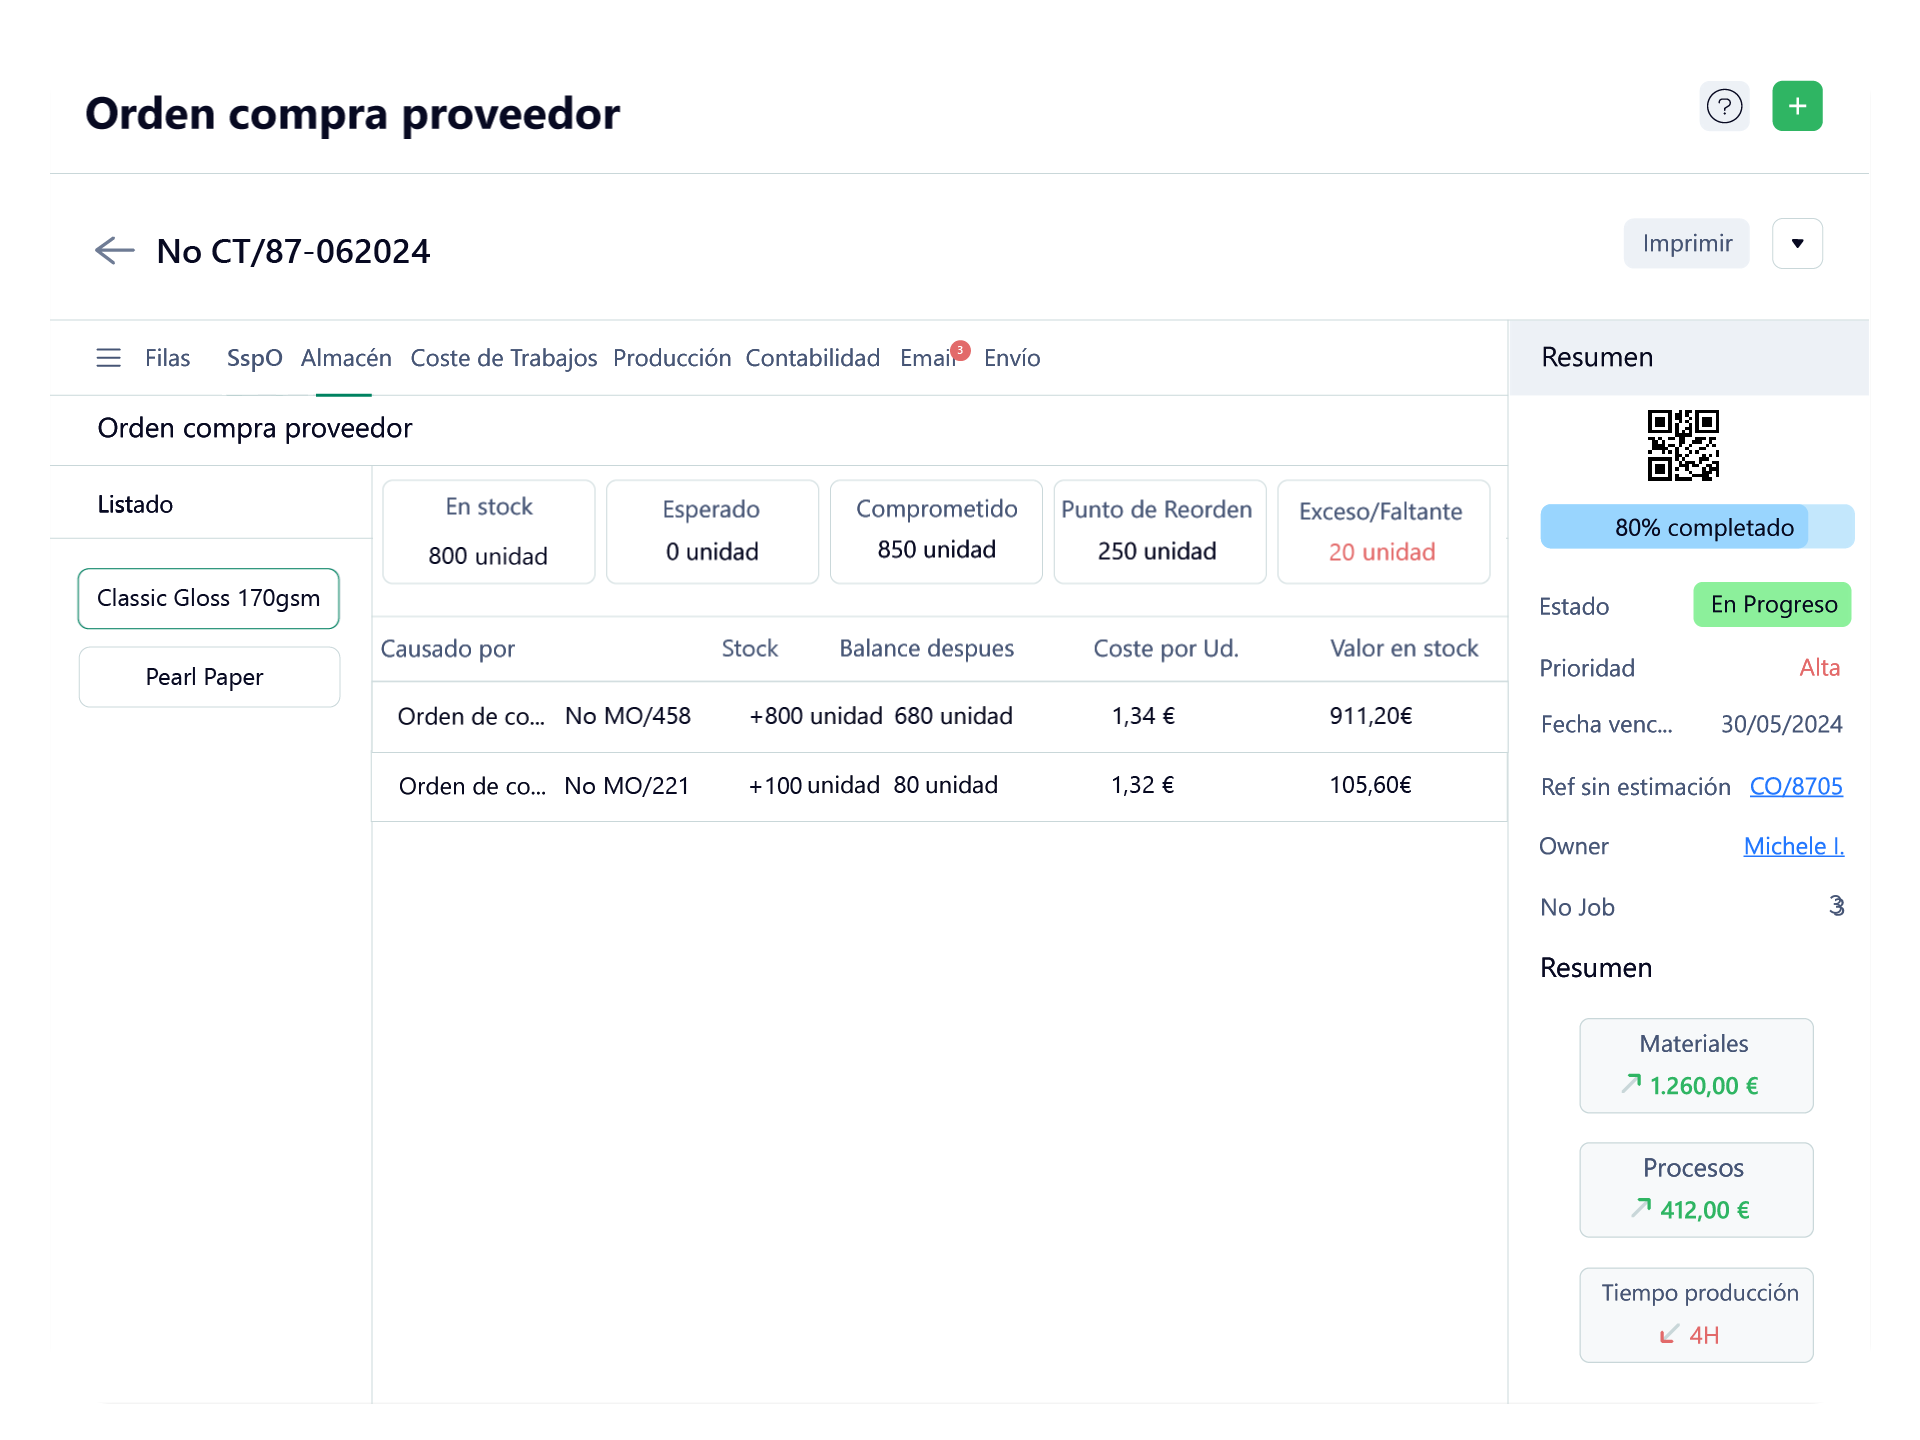The image size is (1920, 1440).
Task: Click the Tiempo producción down arrow icon
Action: 1667,1335
